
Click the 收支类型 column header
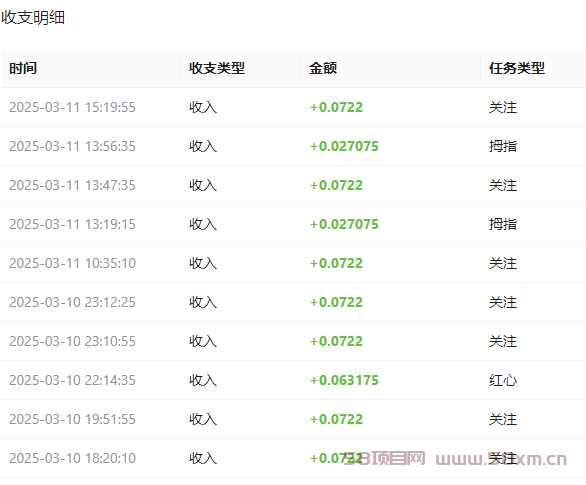point(217,68)
